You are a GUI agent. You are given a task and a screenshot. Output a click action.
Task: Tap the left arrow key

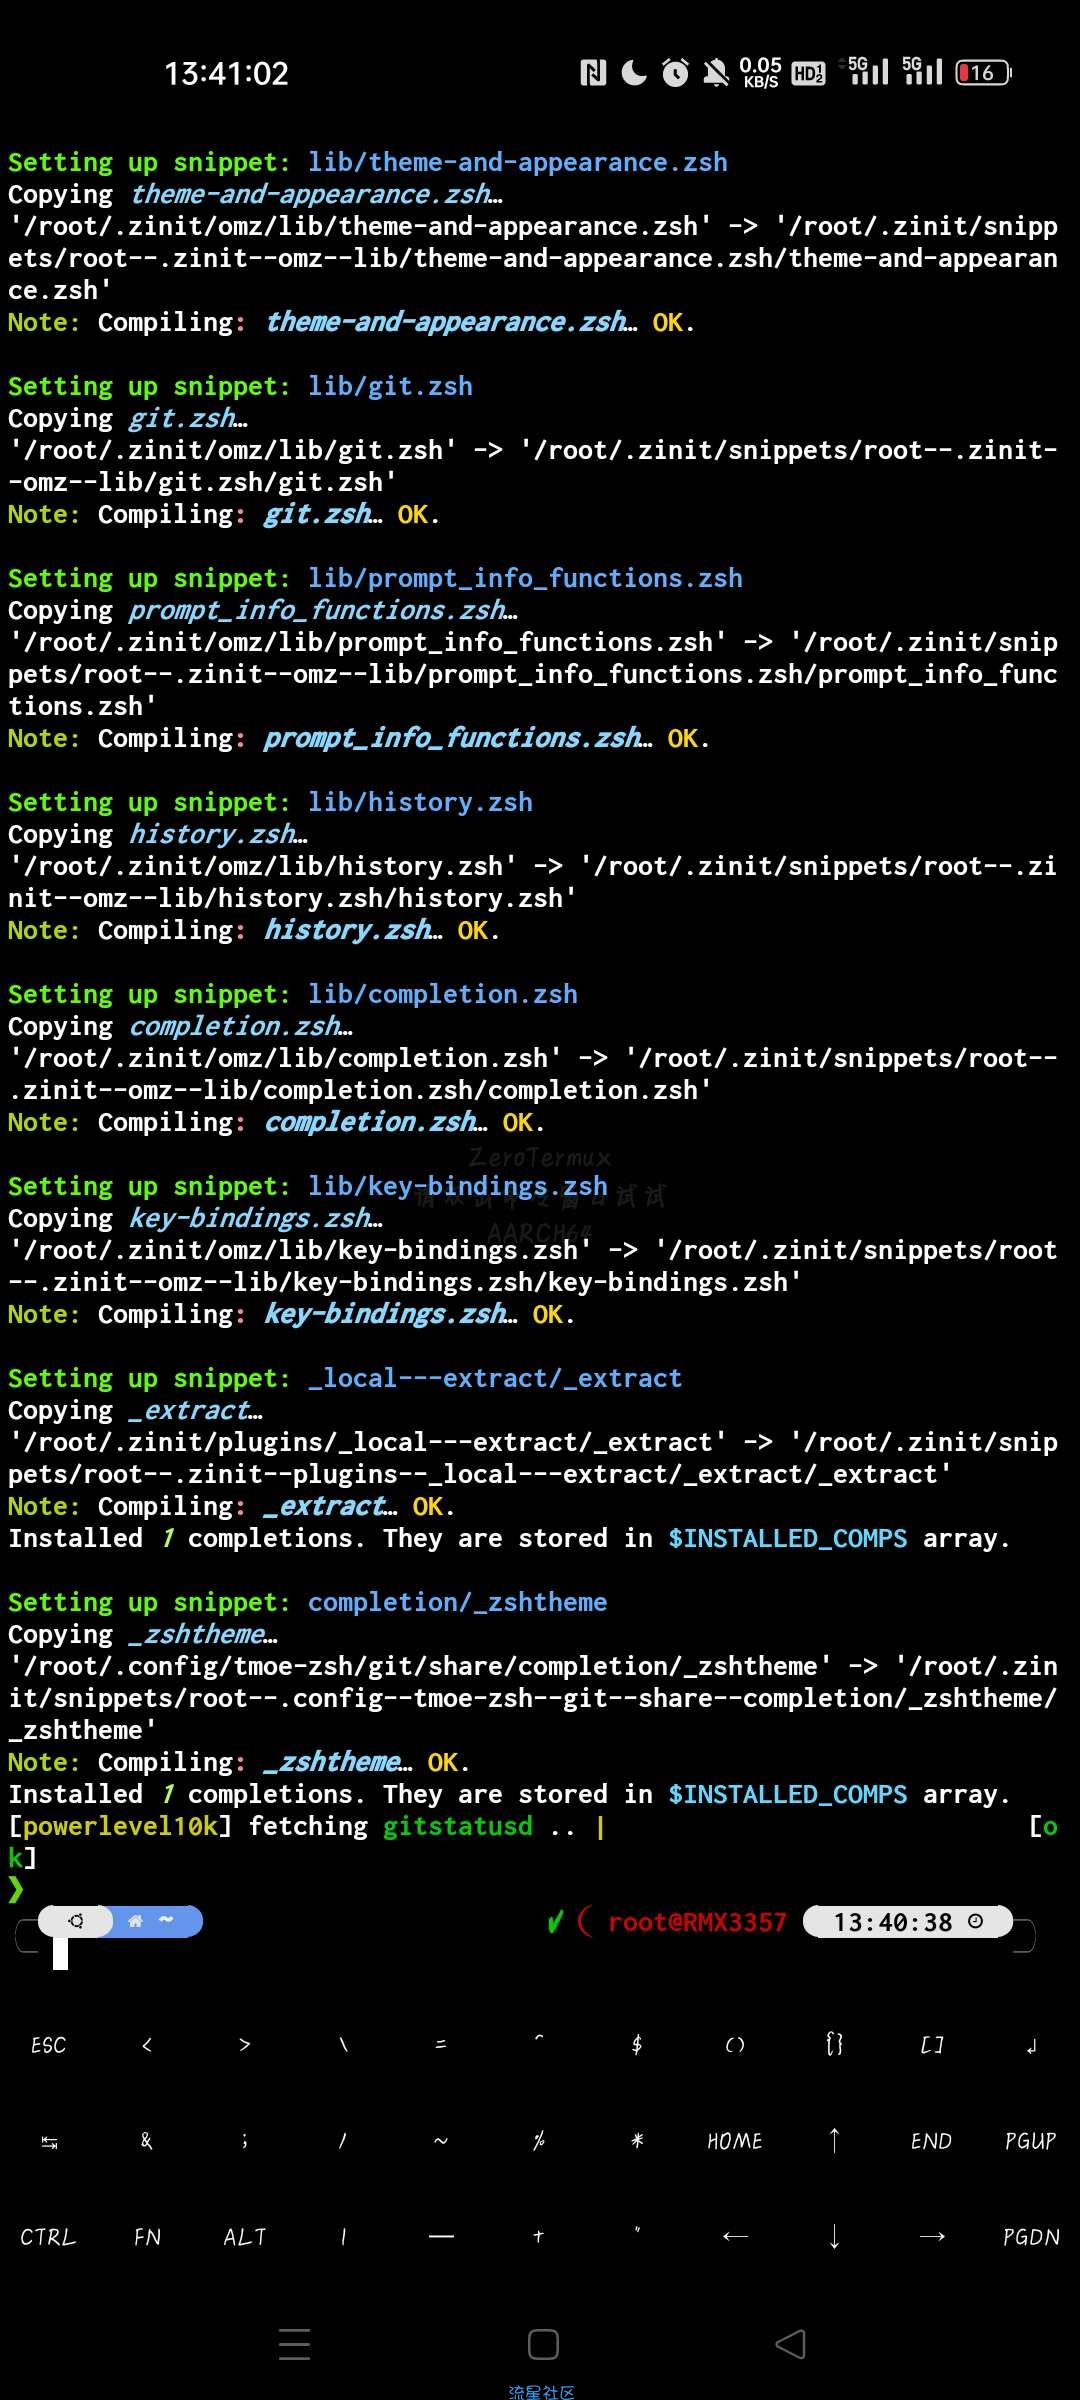pos(736,2237)
